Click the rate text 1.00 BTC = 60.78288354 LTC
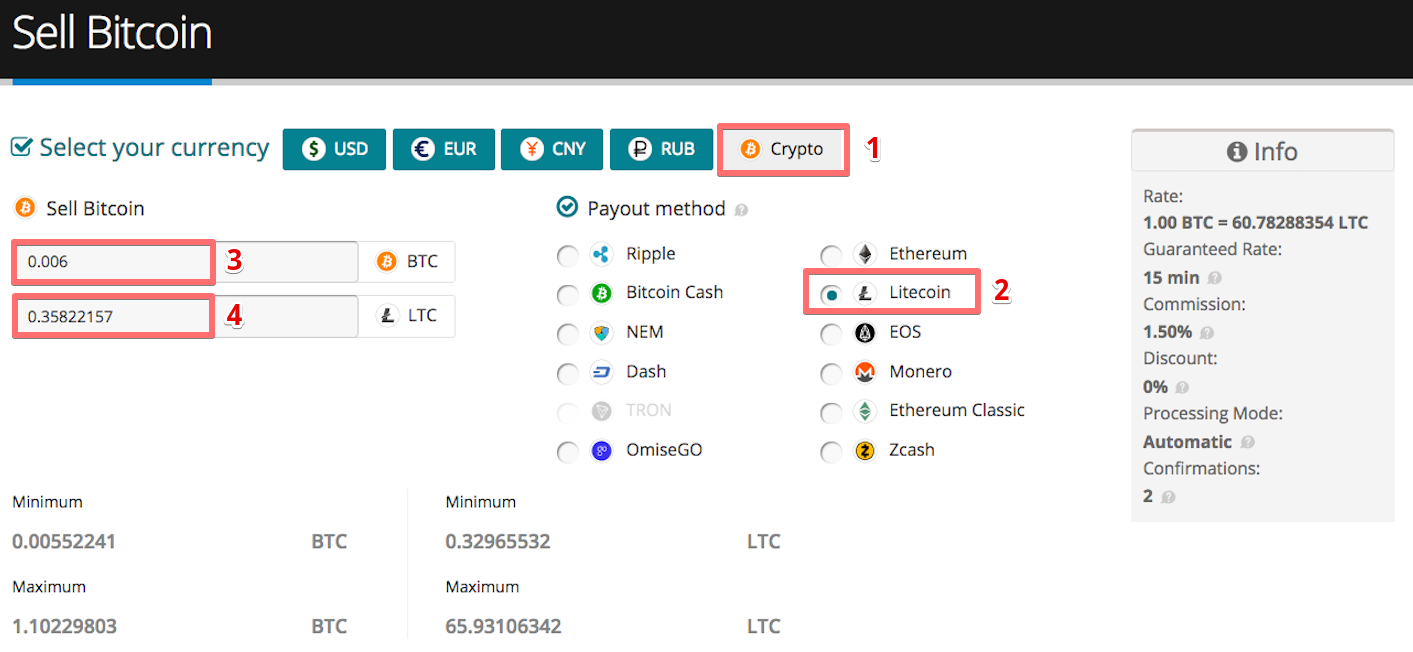 pos(1255,223)
